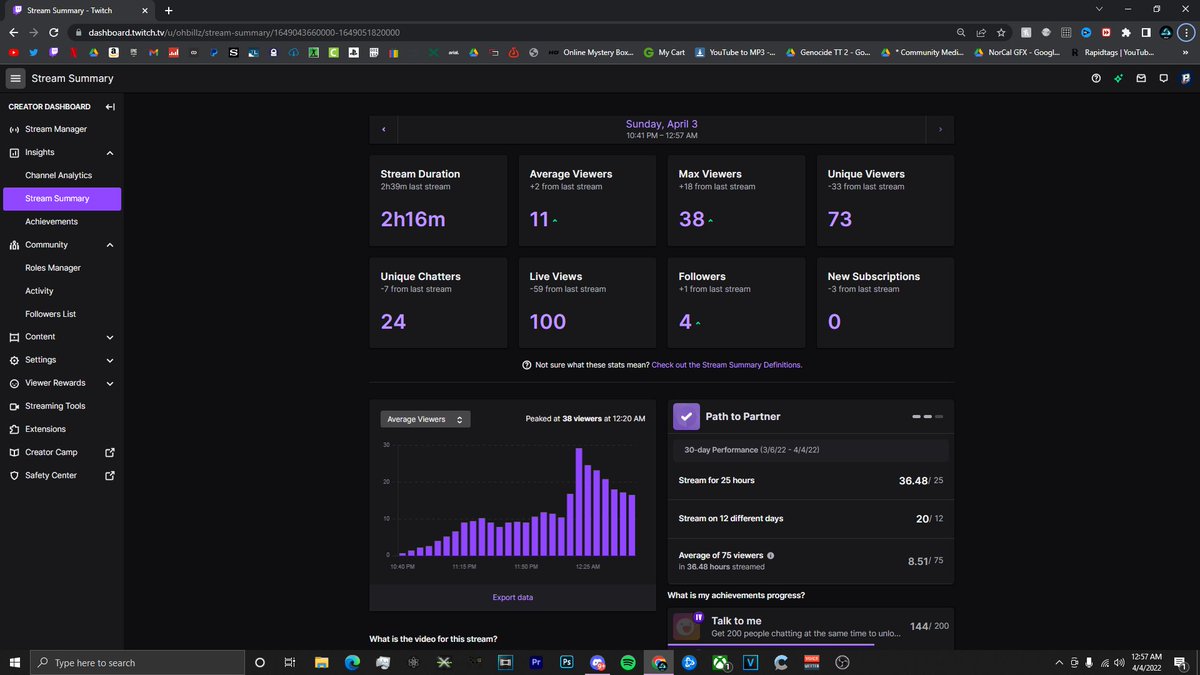Open Followers List

tap(62, 314)
